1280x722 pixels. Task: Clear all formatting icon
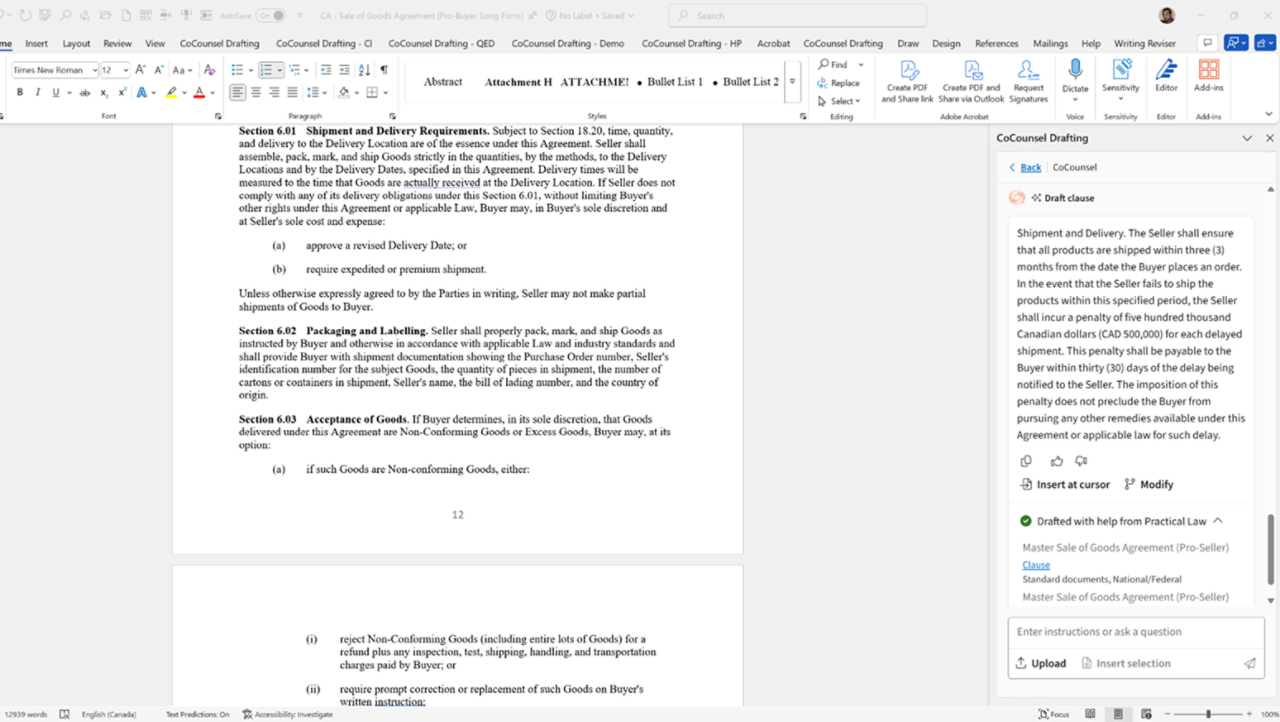[x=209, y=70]
